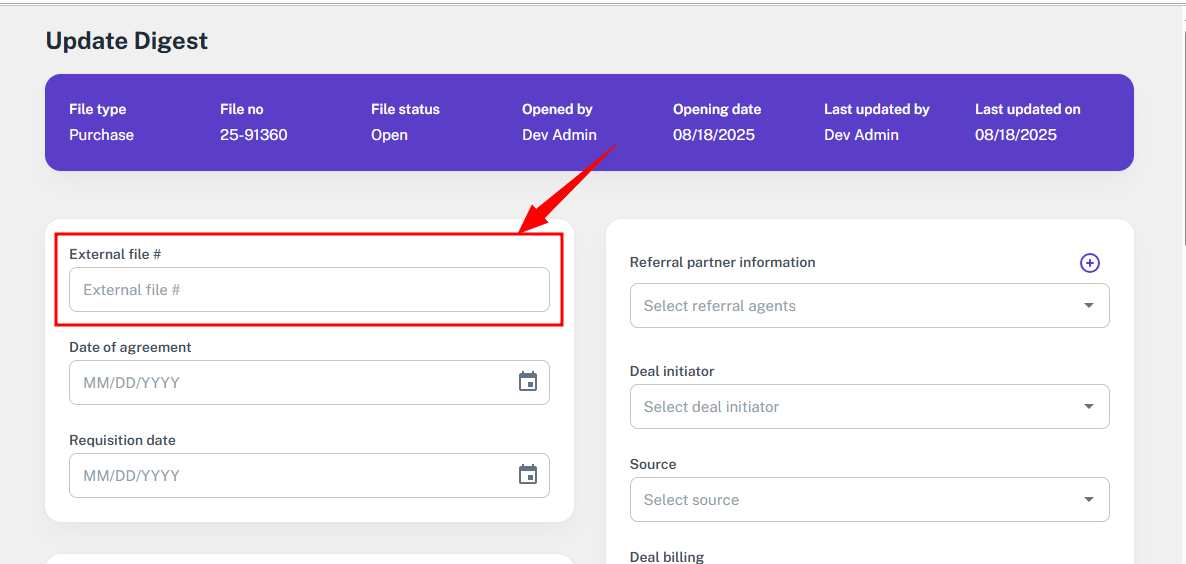This screenshot has height=564, width=1186.
Task: Click plus icon beside Referral partner information
Action: (1089, 263)
